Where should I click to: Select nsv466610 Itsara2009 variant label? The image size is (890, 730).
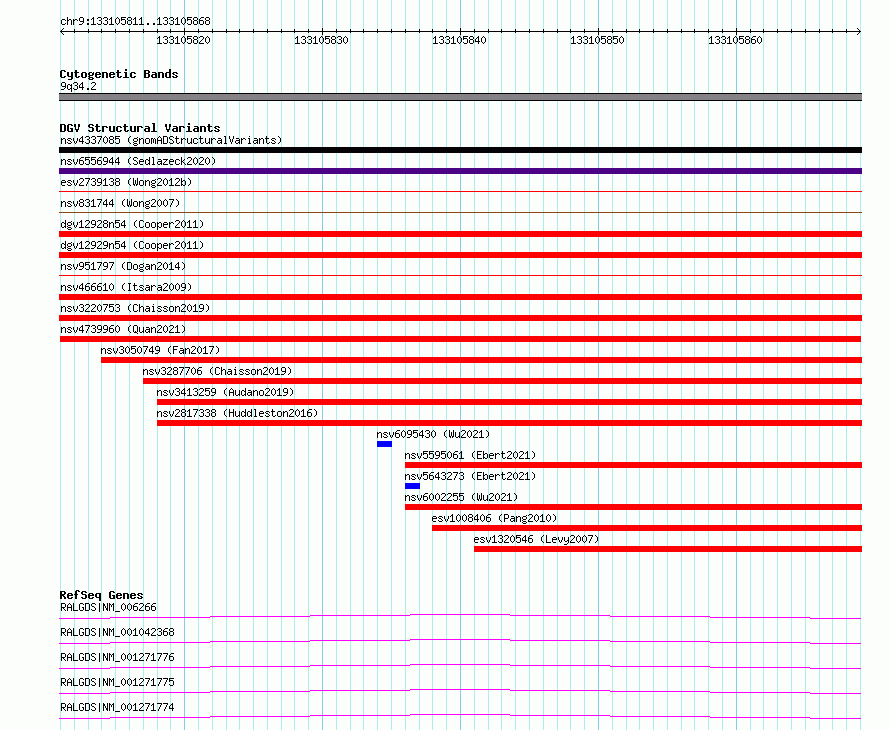pyautogui.click(x=126, y=287)
